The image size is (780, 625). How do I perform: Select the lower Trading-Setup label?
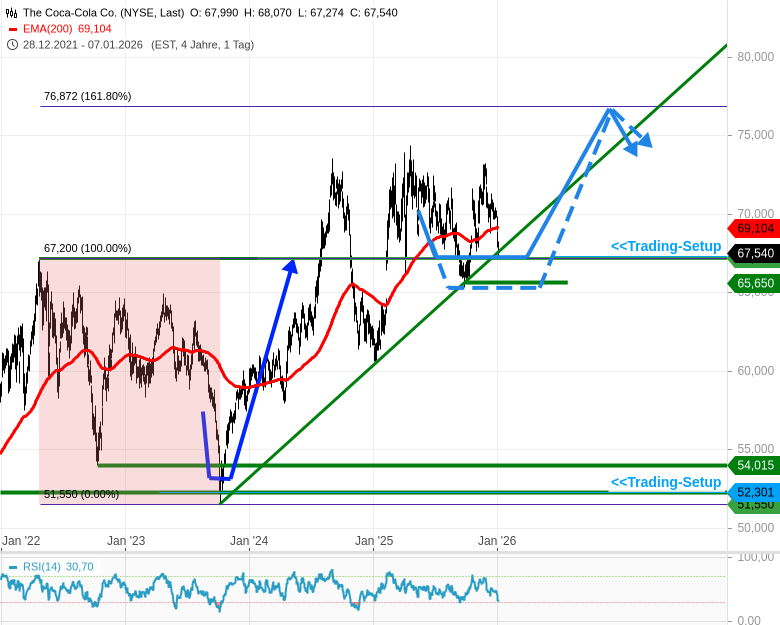pyautogui.click(x=665, y=482)
